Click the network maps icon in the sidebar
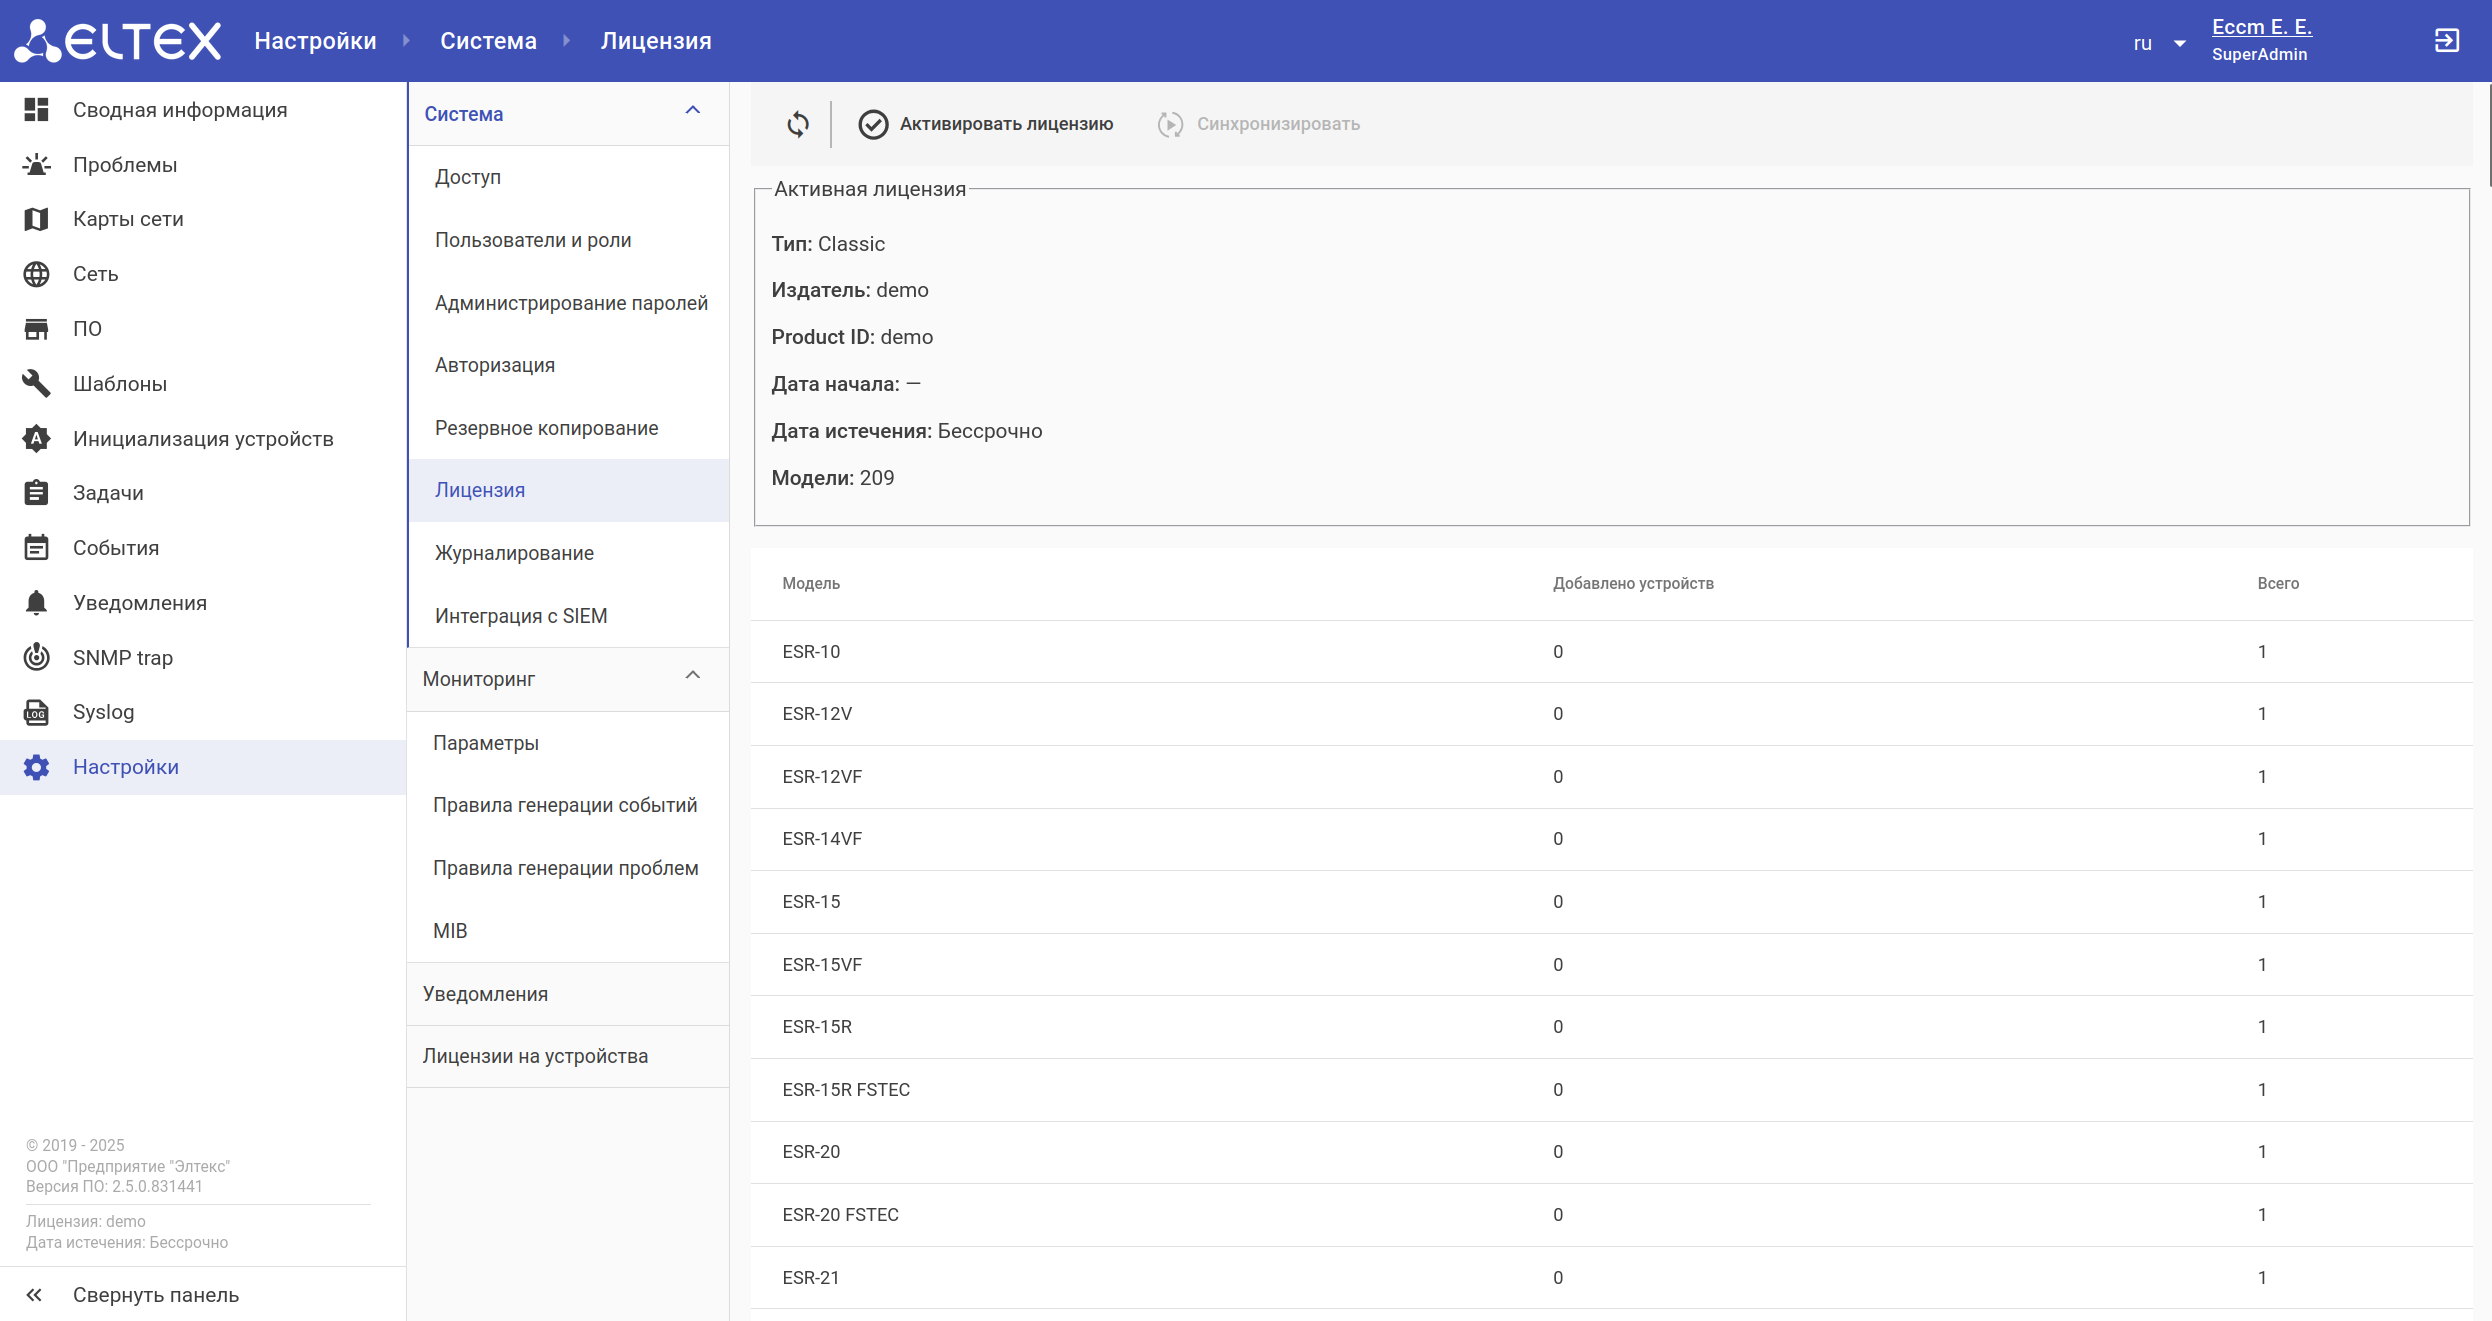The image size is (2492, 1321). coord(37,219)
